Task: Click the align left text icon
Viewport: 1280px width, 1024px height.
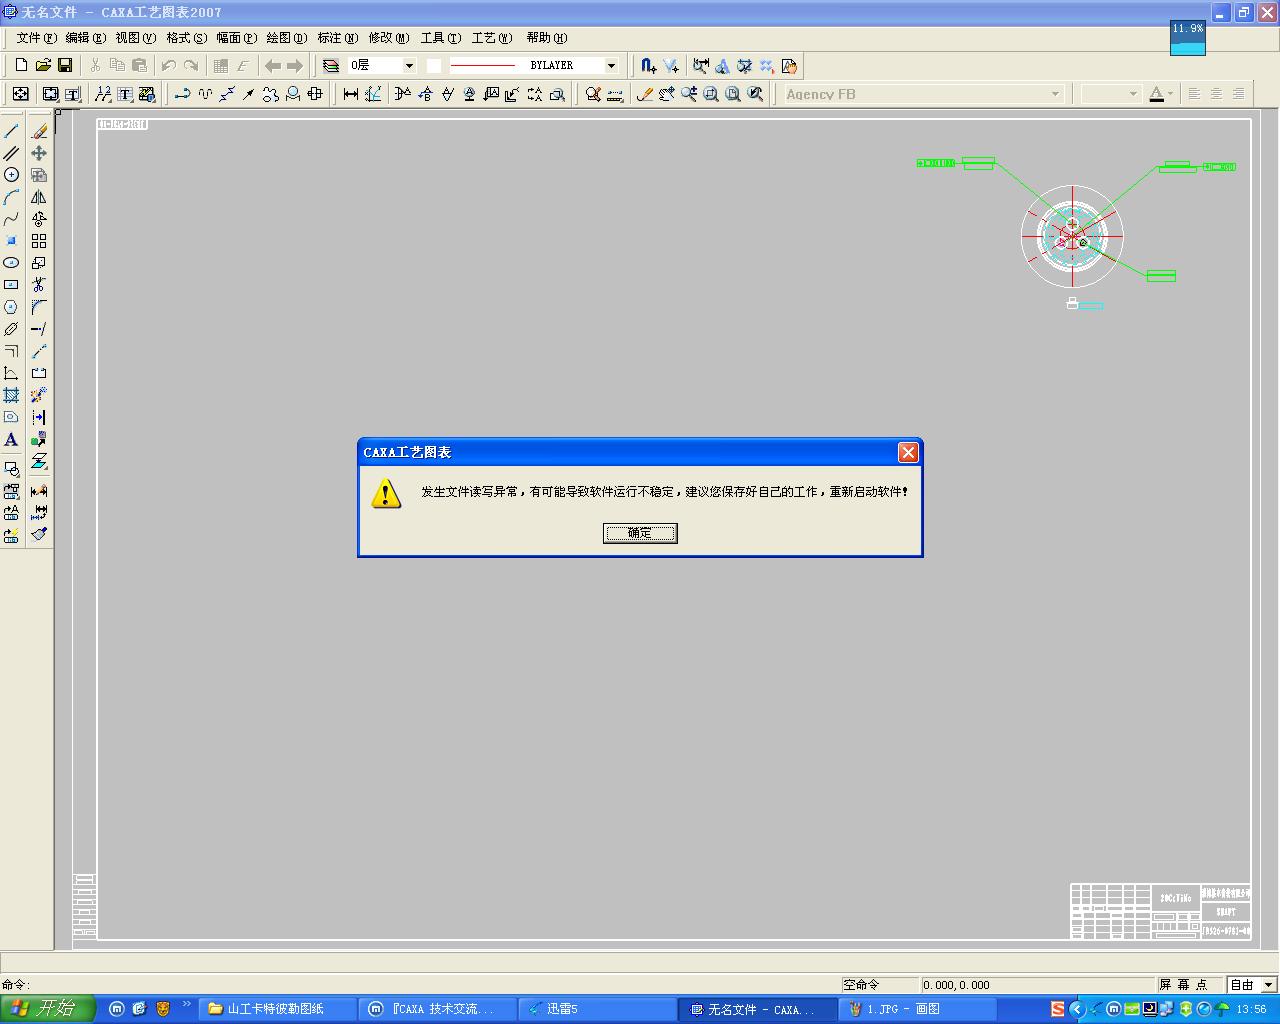Action: click(x=1194, y=94)
